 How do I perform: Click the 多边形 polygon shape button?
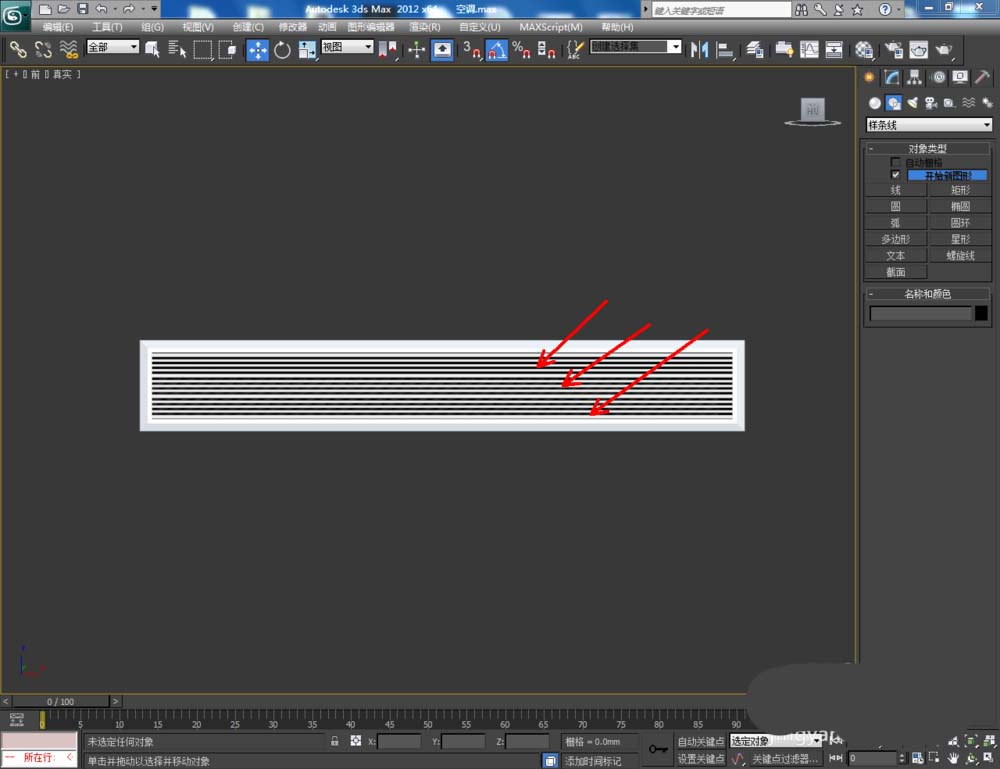pyautogui.click(x=895, y=239)
